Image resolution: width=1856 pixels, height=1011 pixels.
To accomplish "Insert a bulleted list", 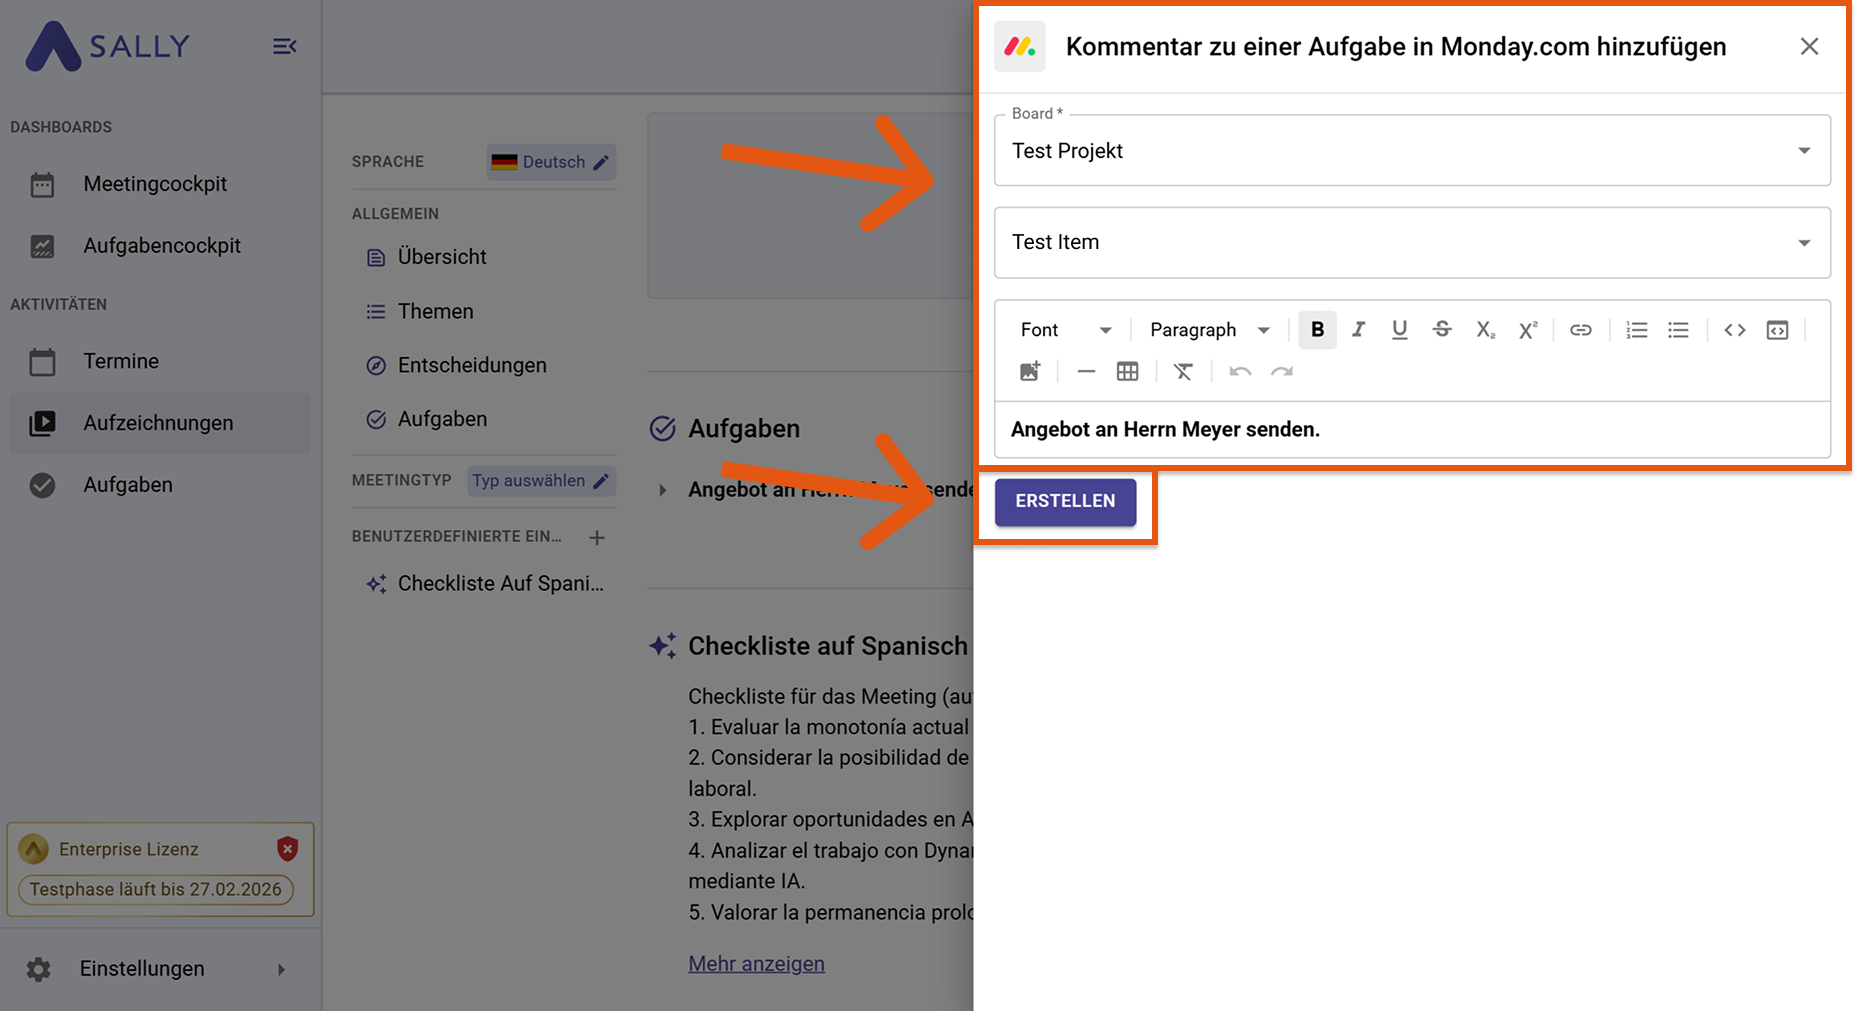I will click(x=1678, y=330).
